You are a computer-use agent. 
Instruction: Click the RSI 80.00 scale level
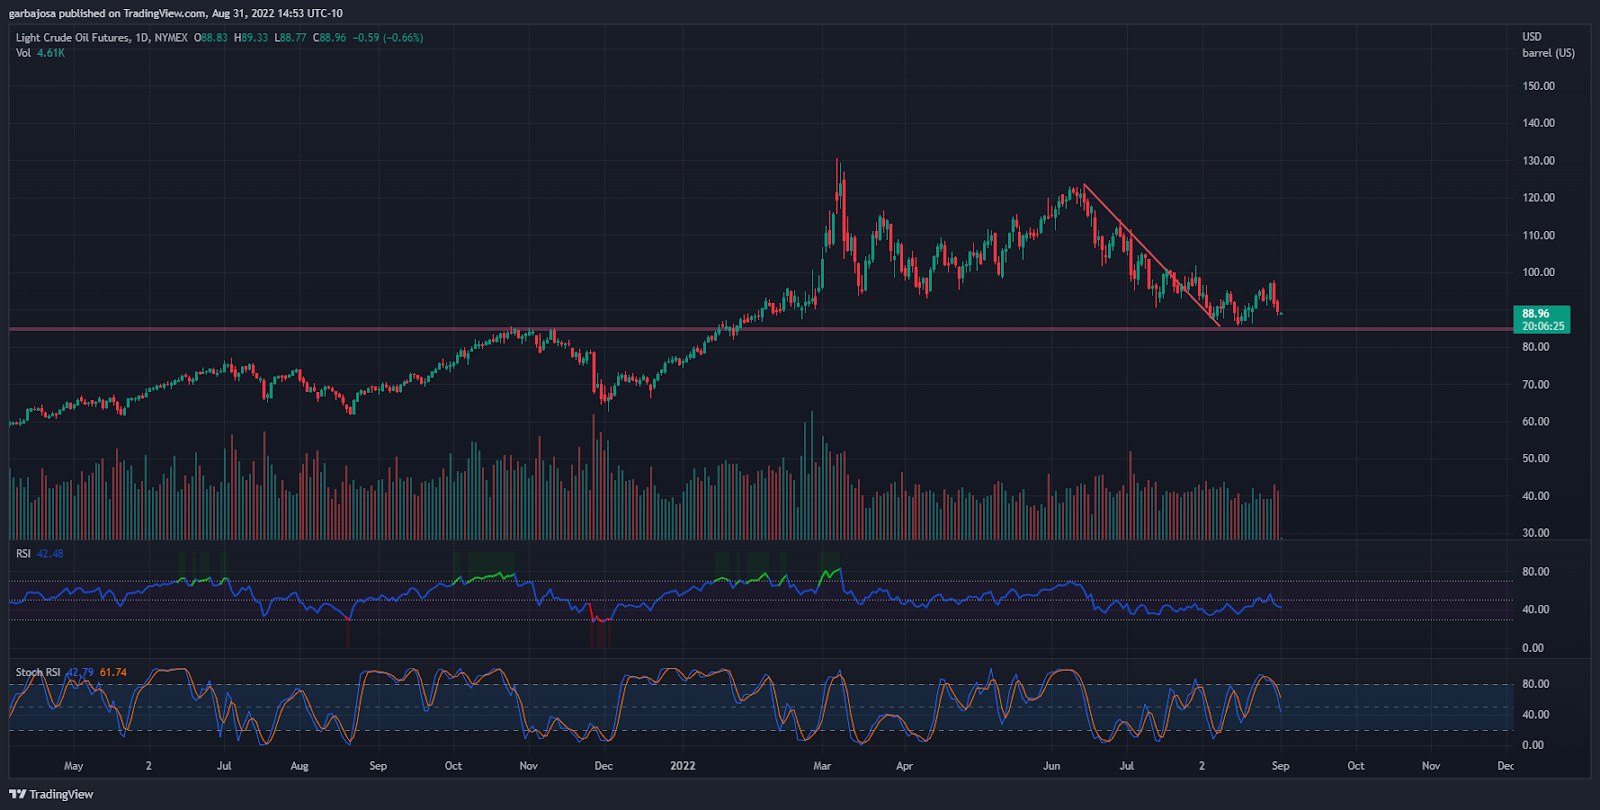(x=1535, y=572)
